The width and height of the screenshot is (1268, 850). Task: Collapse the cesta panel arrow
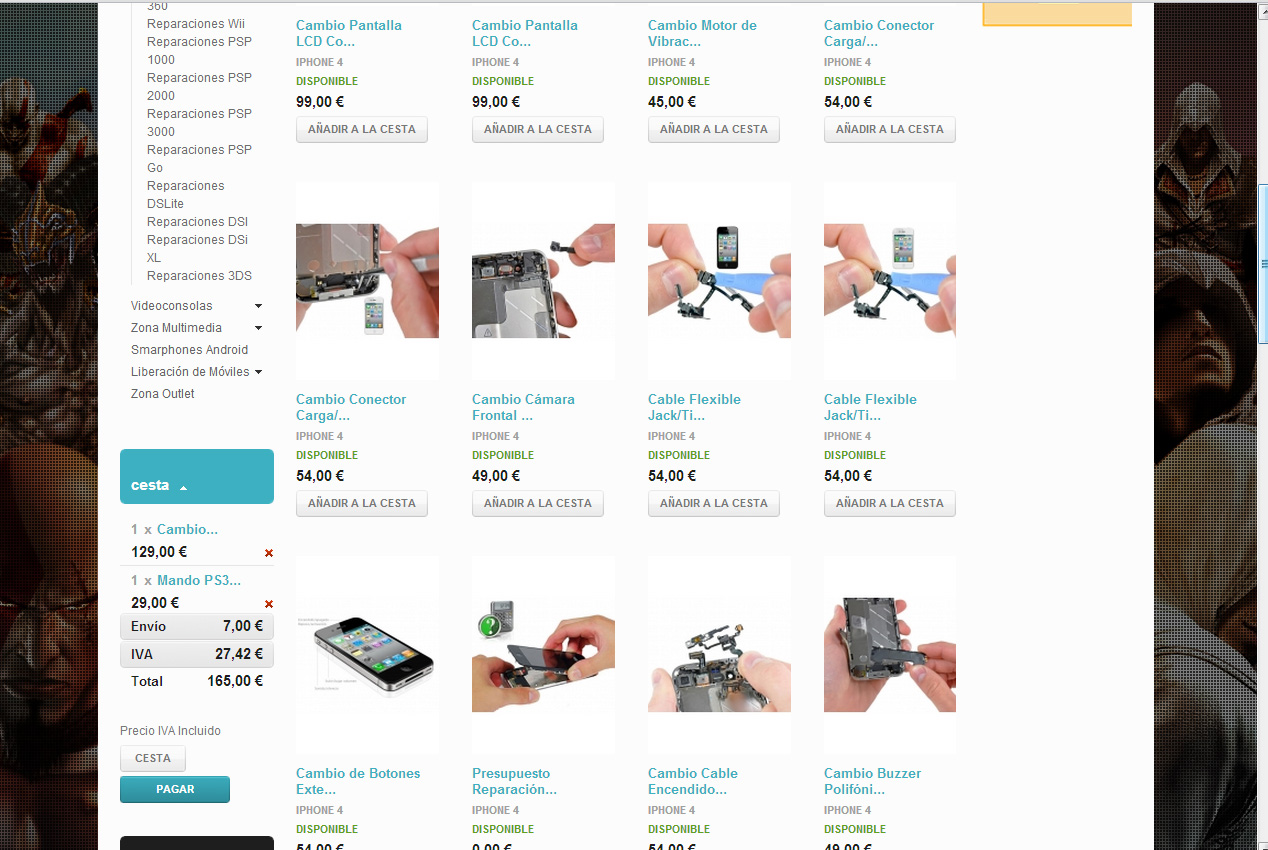[183, 487]
